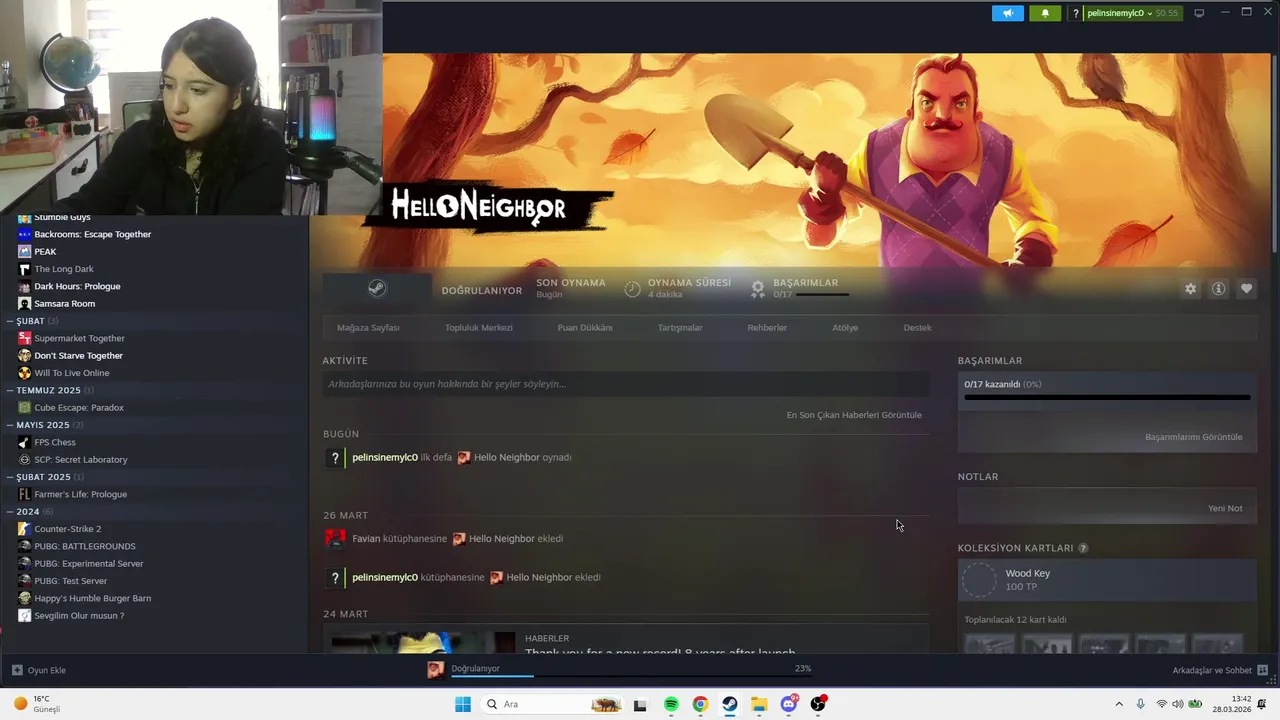The width and height of the screenshot is (1280, 720).
Task: Click the Windows search box Ara
Action: [551, 704]
